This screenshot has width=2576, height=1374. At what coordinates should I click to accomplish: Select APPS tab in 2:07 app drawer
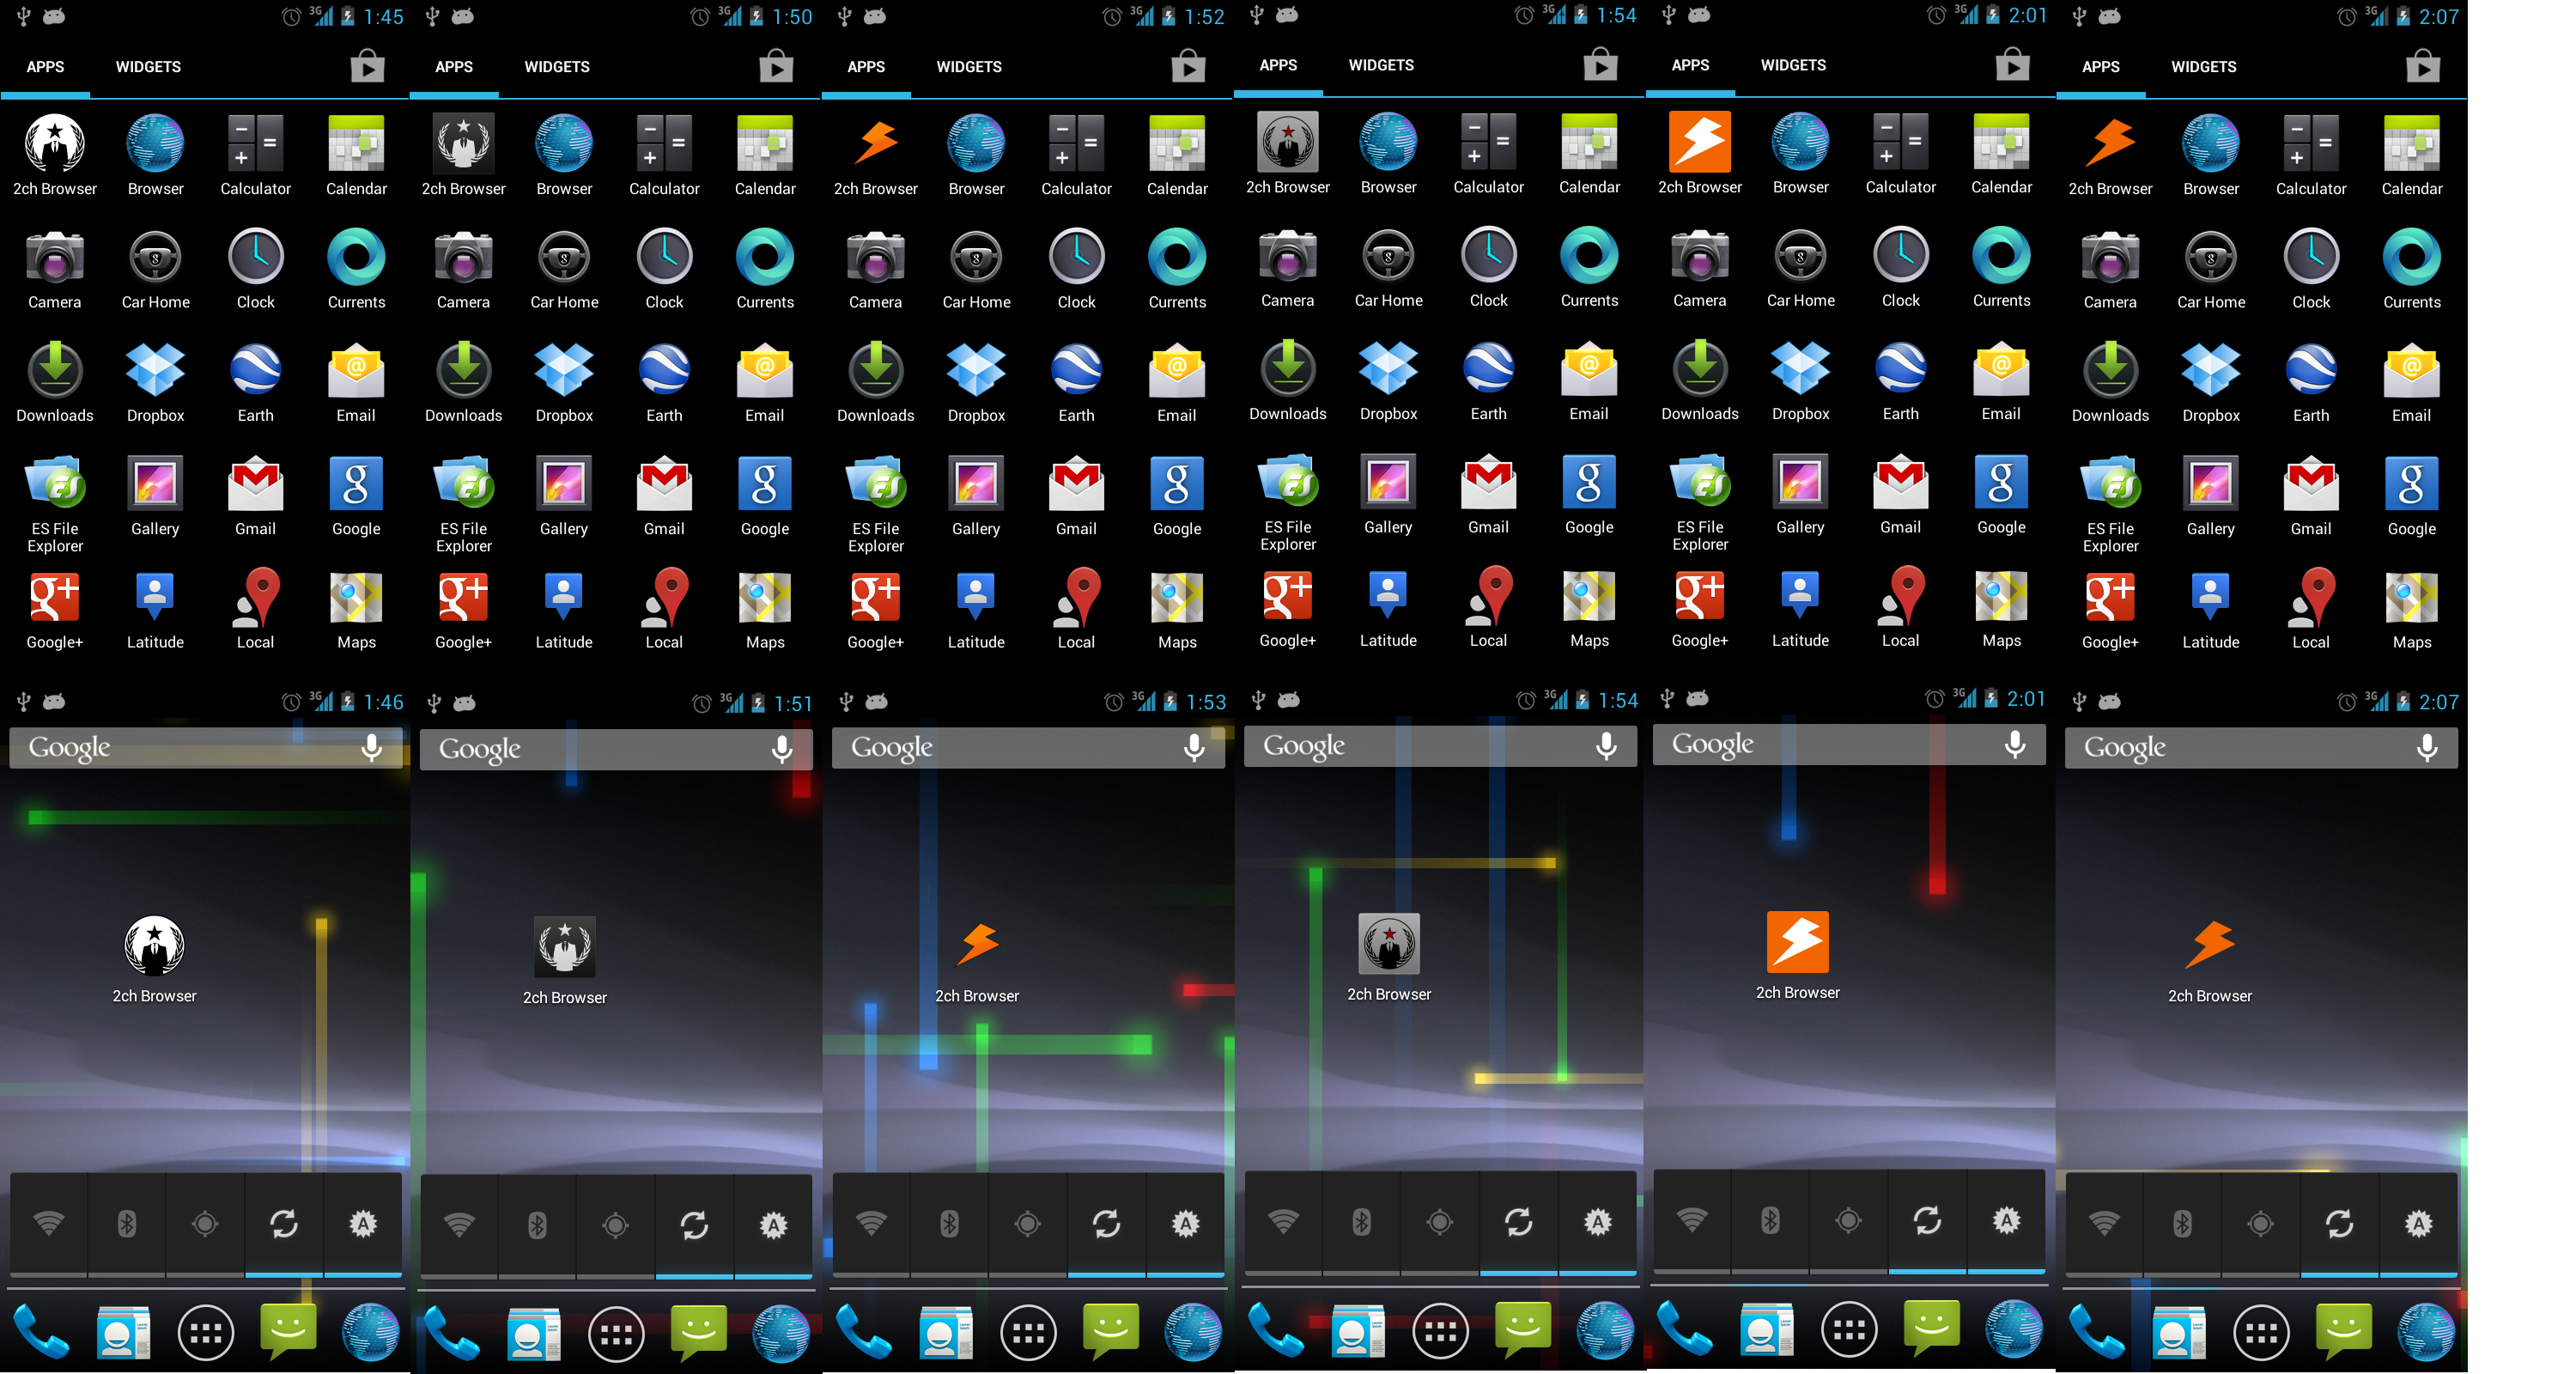point(2101,67)
